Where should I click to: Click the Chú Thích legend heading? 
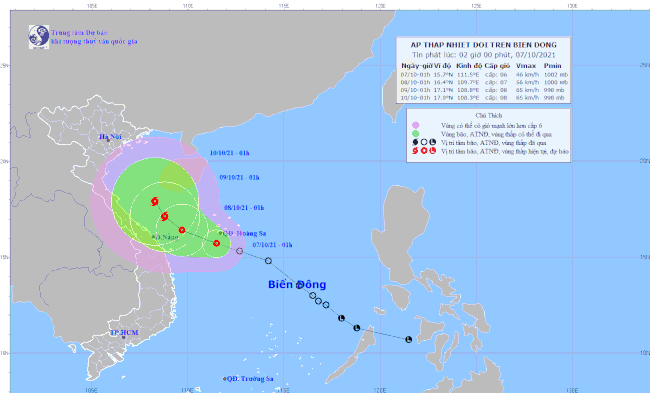point(489,116)
